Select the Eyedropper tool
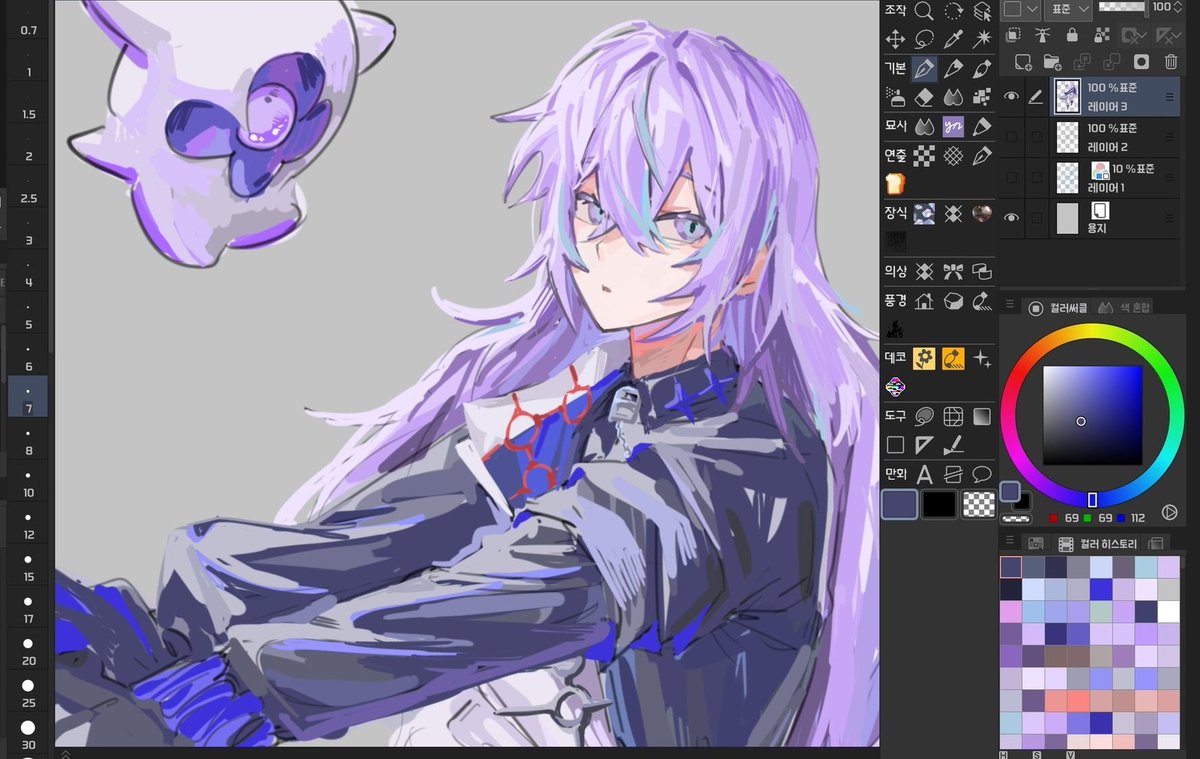This screenshot has height=759, width=1200. tap(954, 39)
